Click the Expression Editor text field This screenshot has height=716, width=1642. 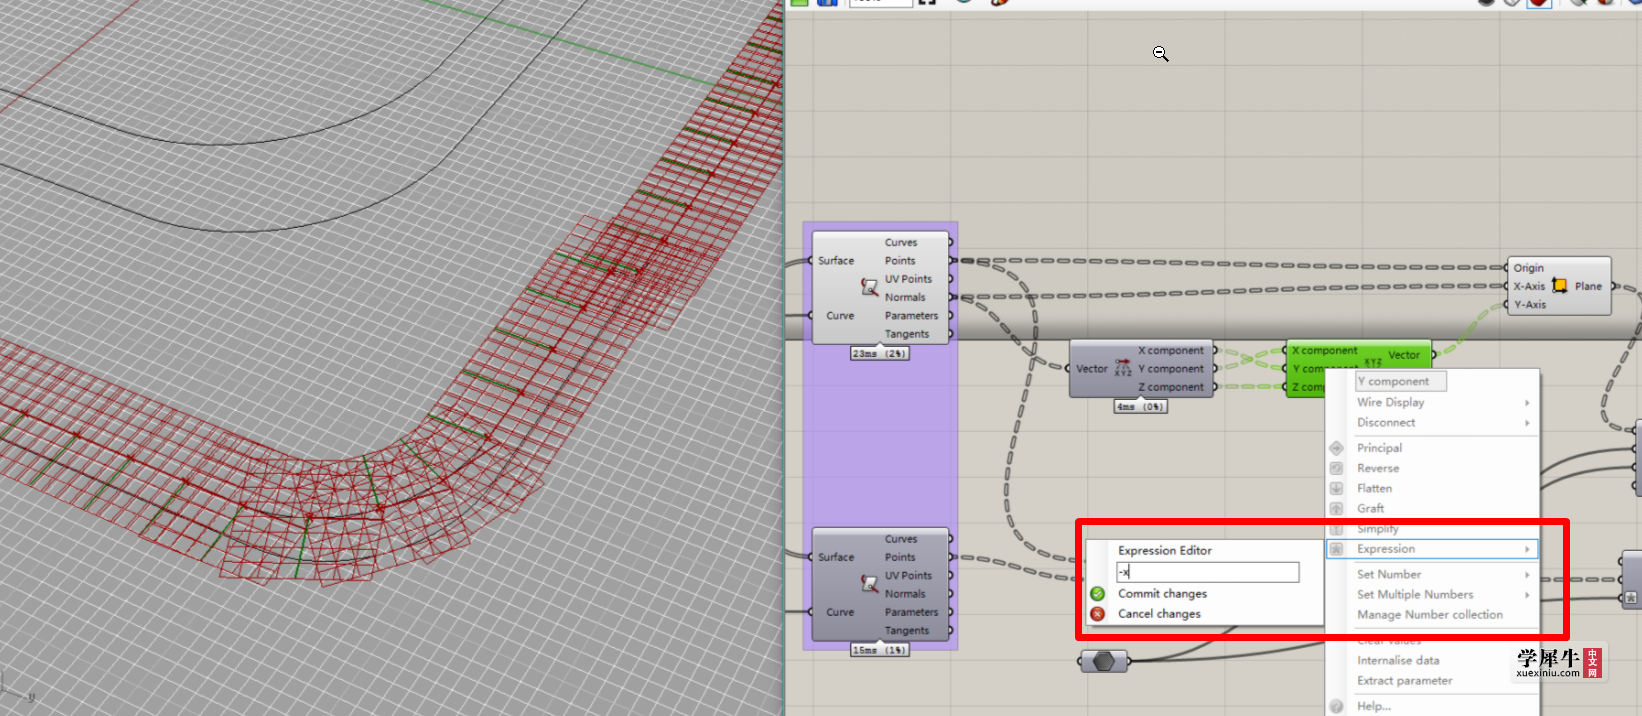click(1208, 572)
